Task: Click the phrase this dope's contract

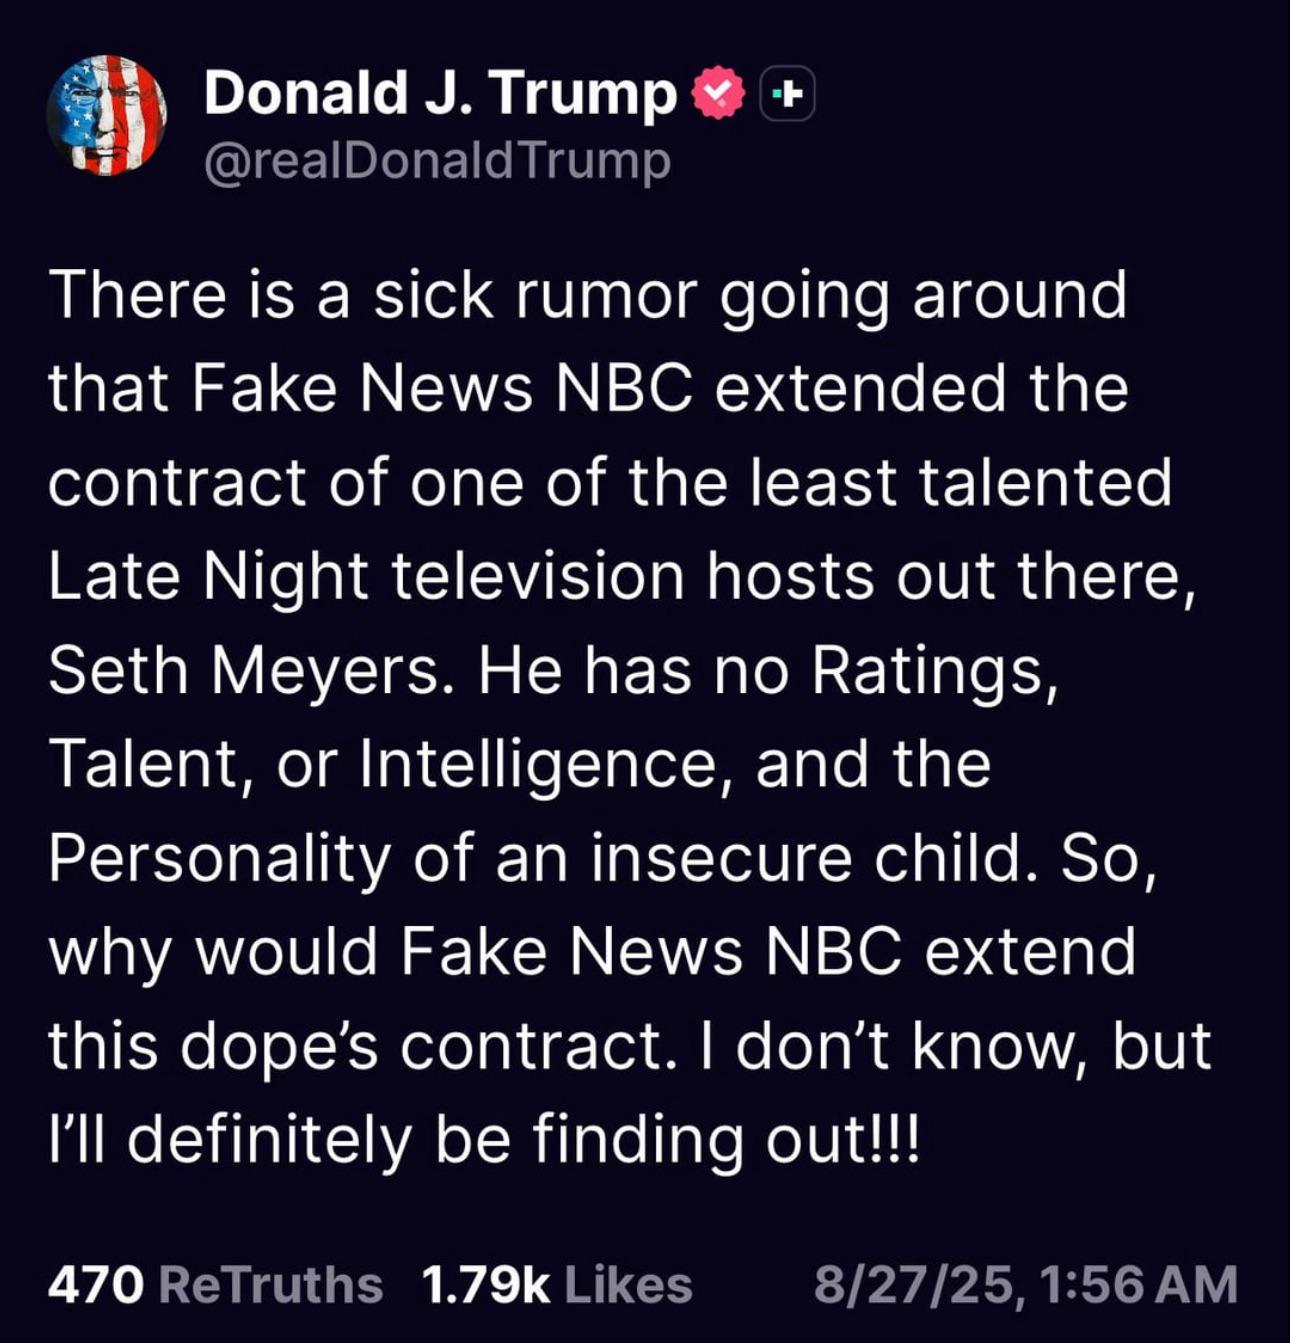Action: coord(356,1046)
